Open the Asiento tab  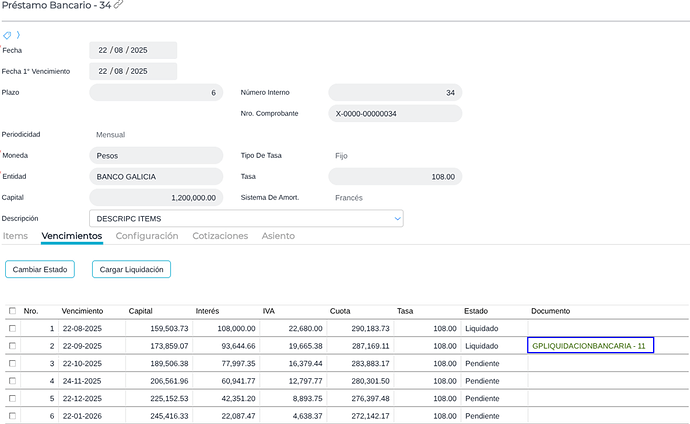[278, 236]
